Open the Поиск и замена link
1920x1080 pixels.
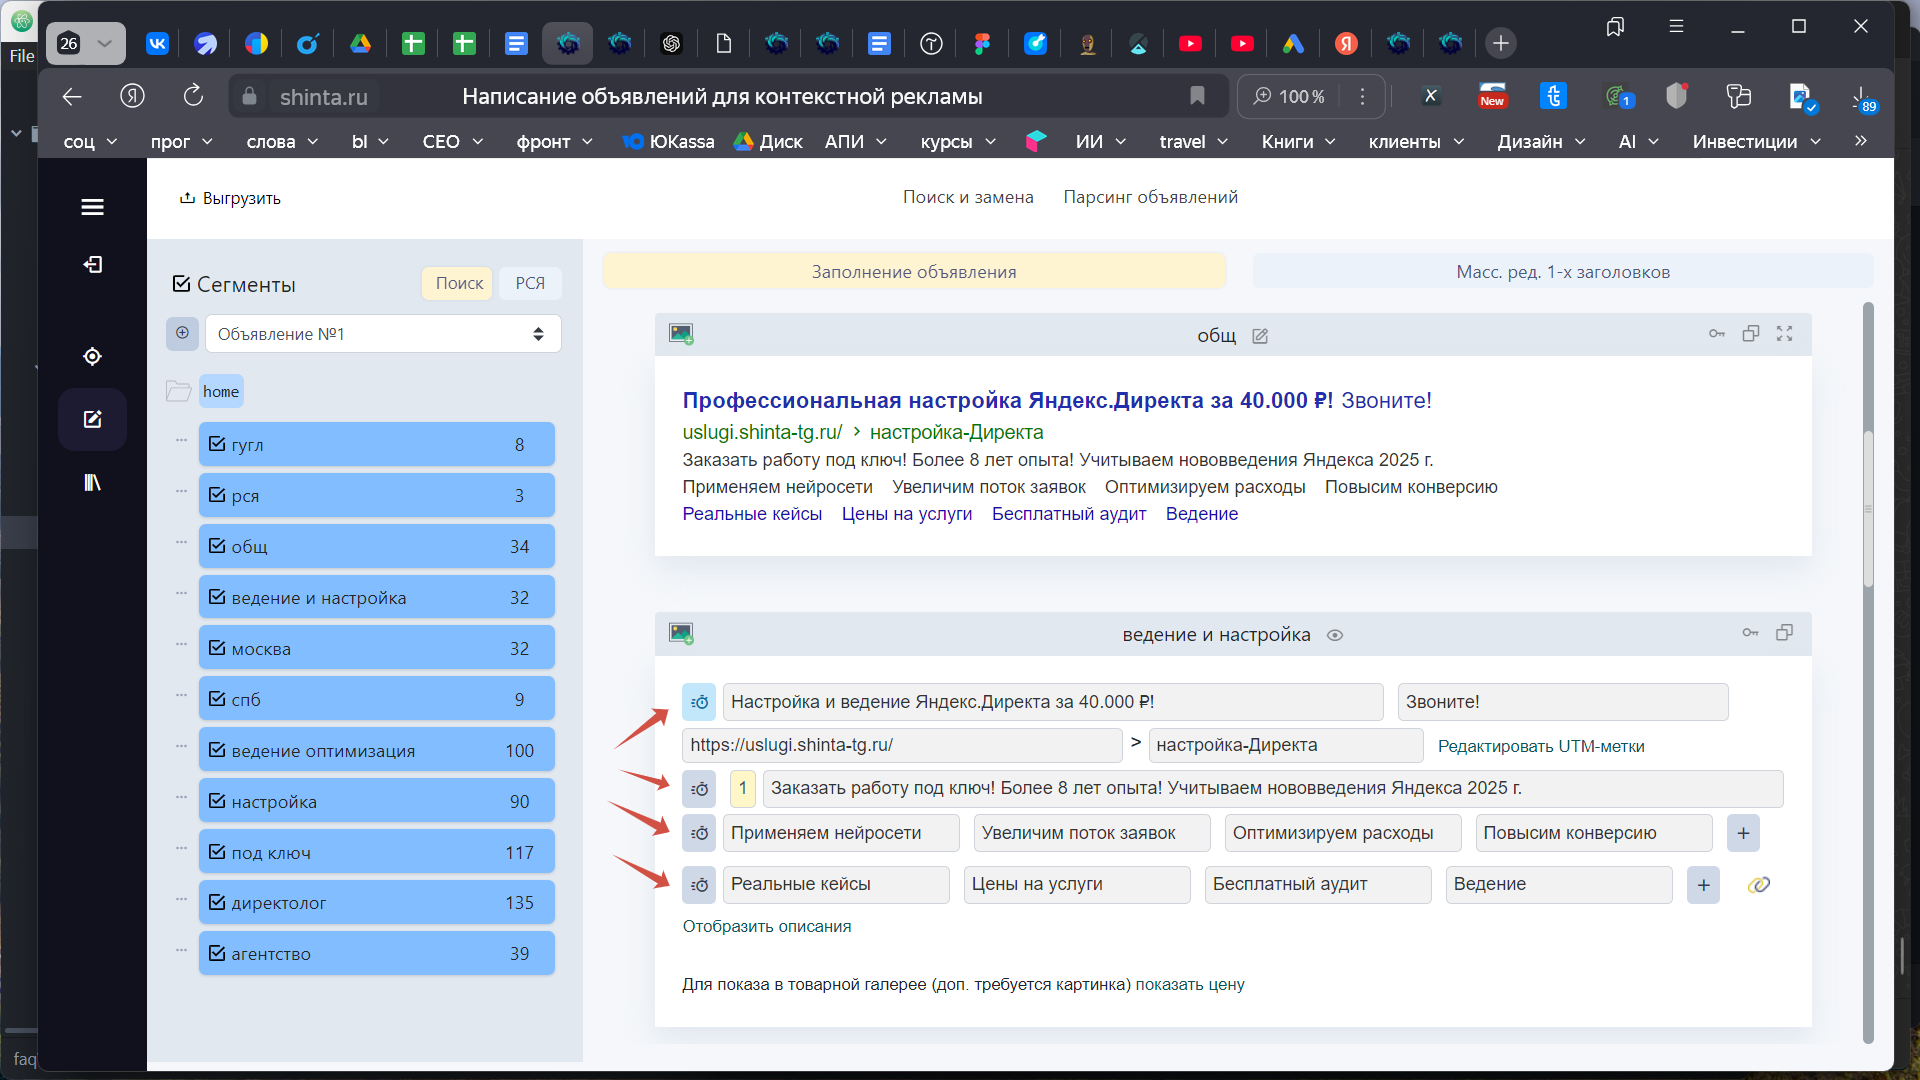[x=968, y=198]
